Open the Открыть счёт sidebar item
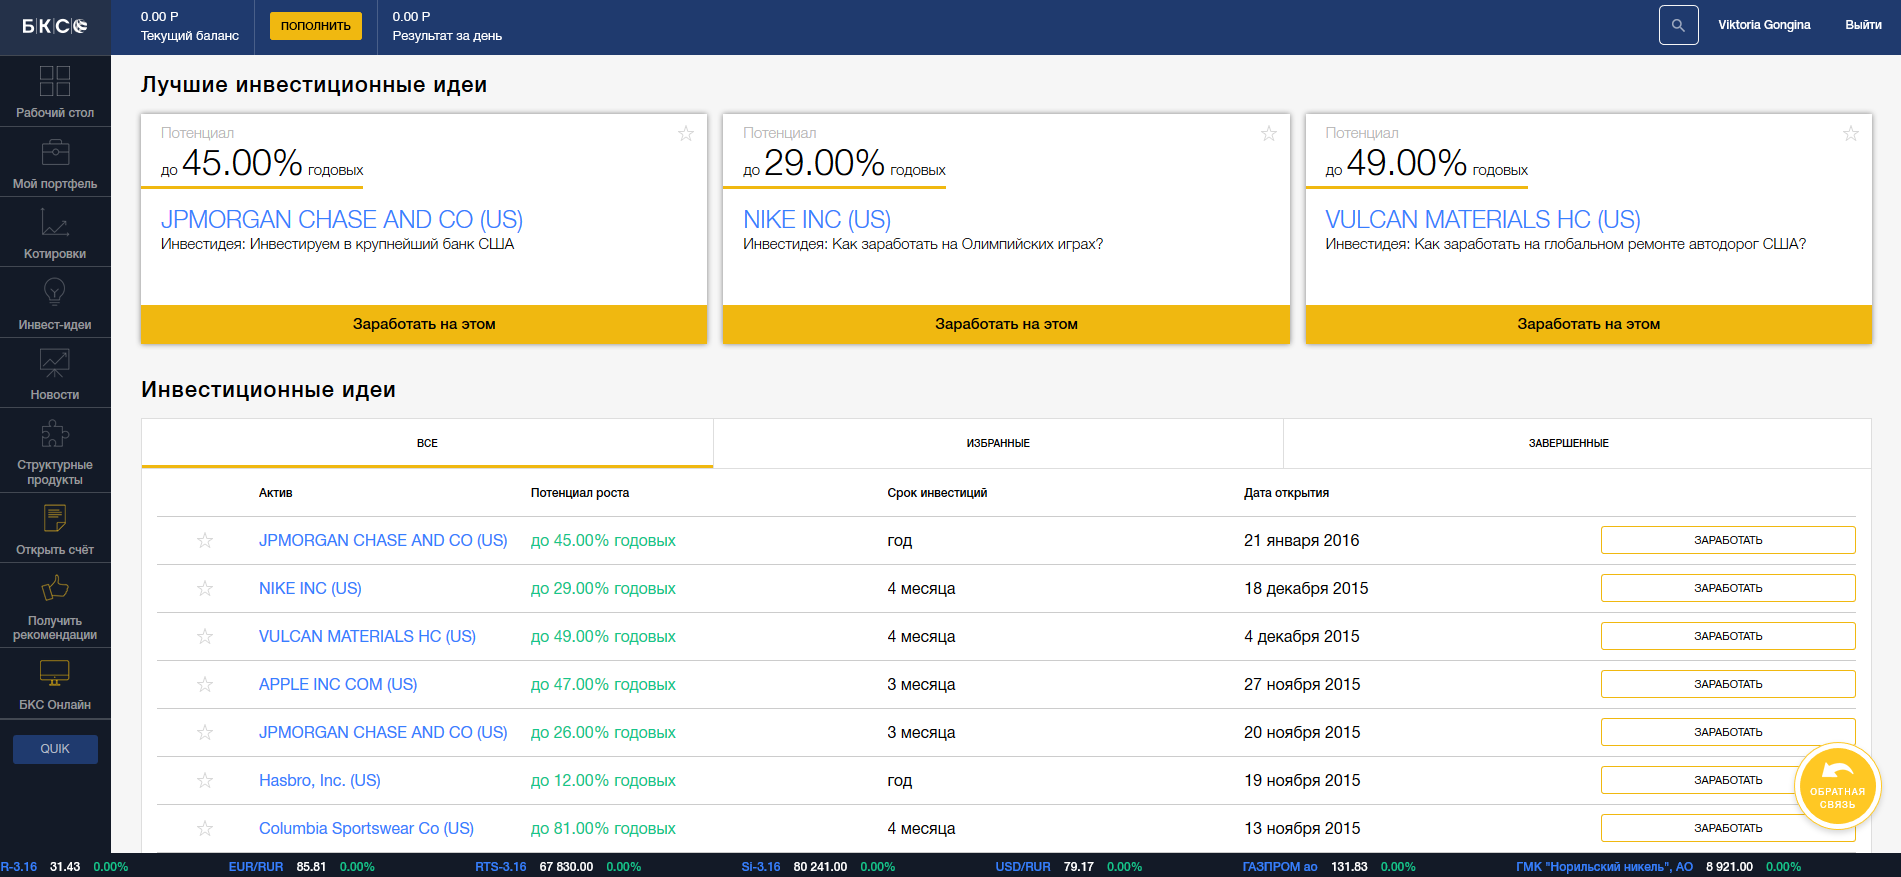This screenshot has width=1901, height=877. [55, 528]
